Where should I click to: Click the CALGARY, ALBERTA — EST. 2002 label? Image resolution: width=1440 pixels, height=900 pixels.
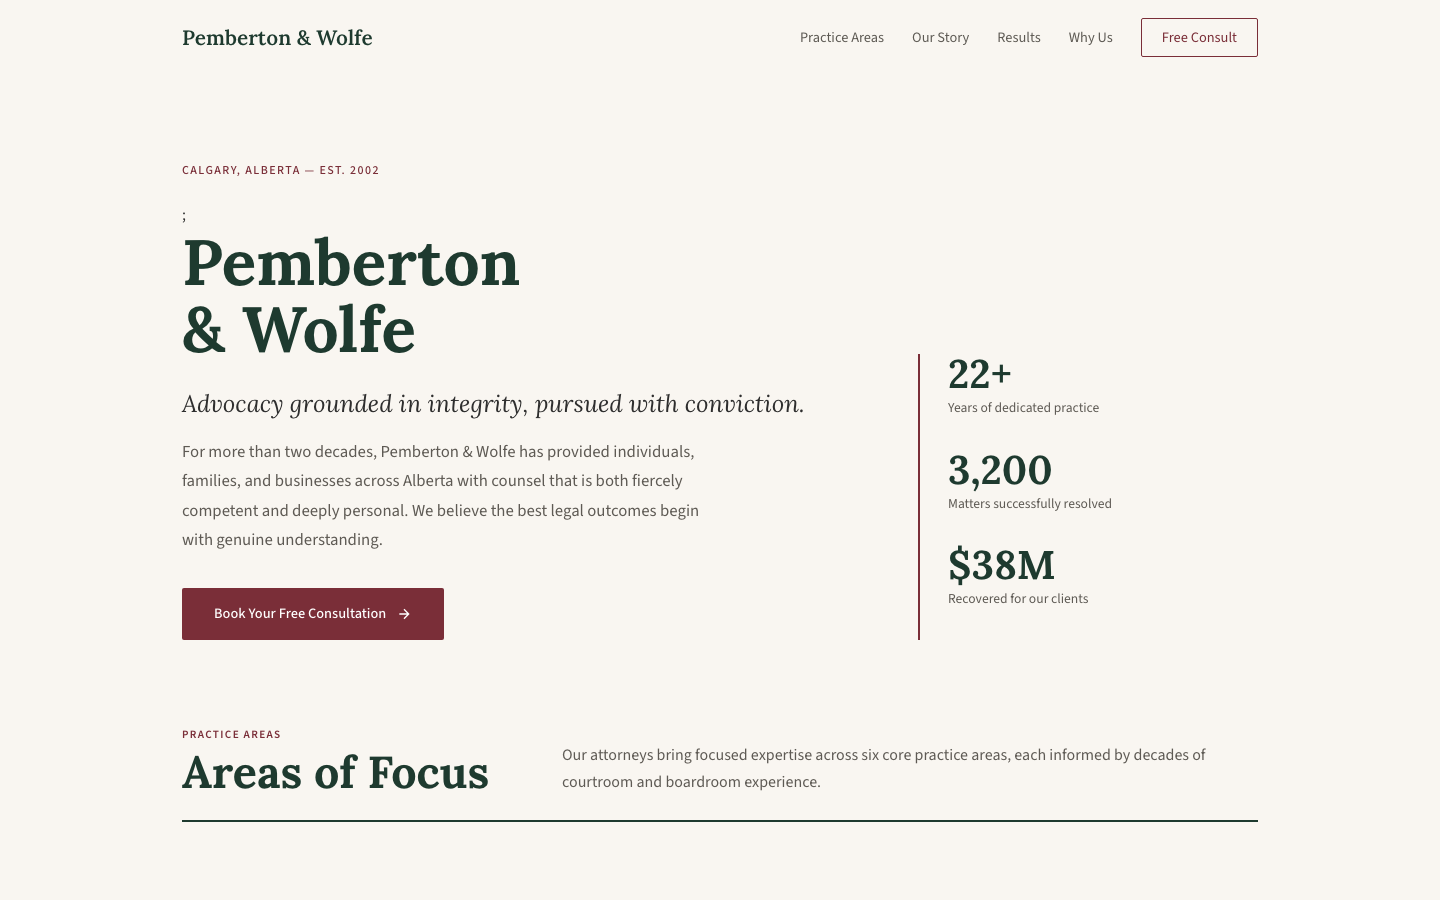281,170
